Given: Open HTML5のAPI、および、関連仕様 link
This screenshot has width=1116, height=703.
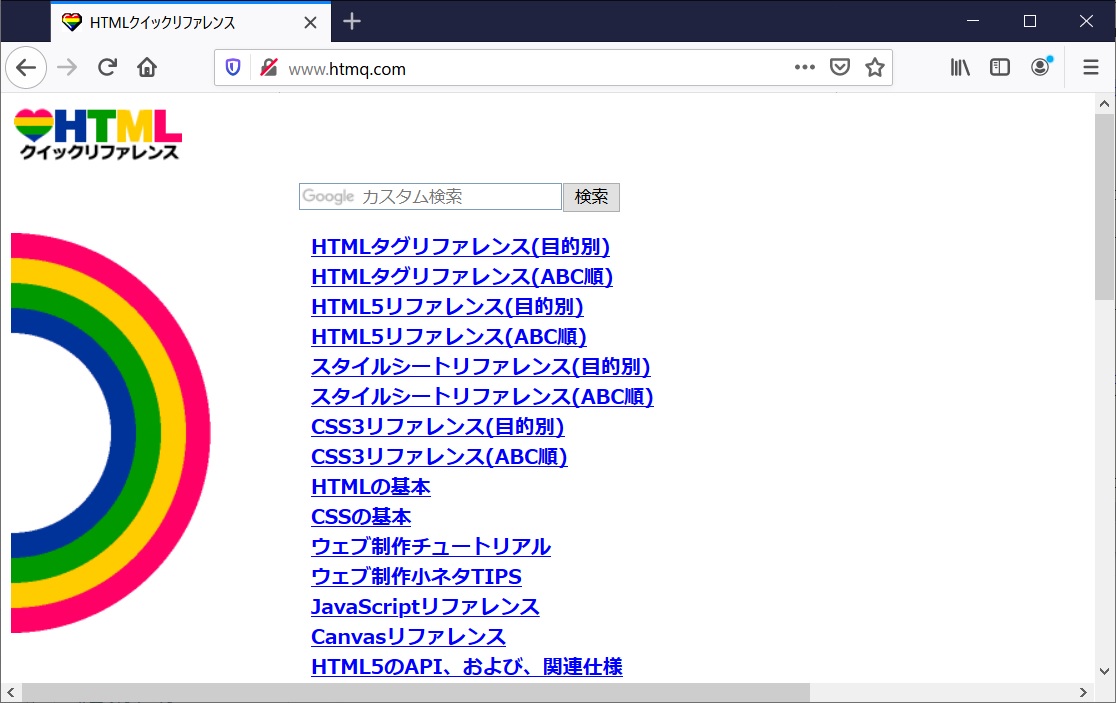Looking at the screenshot, I should click(x=467, y=667).
